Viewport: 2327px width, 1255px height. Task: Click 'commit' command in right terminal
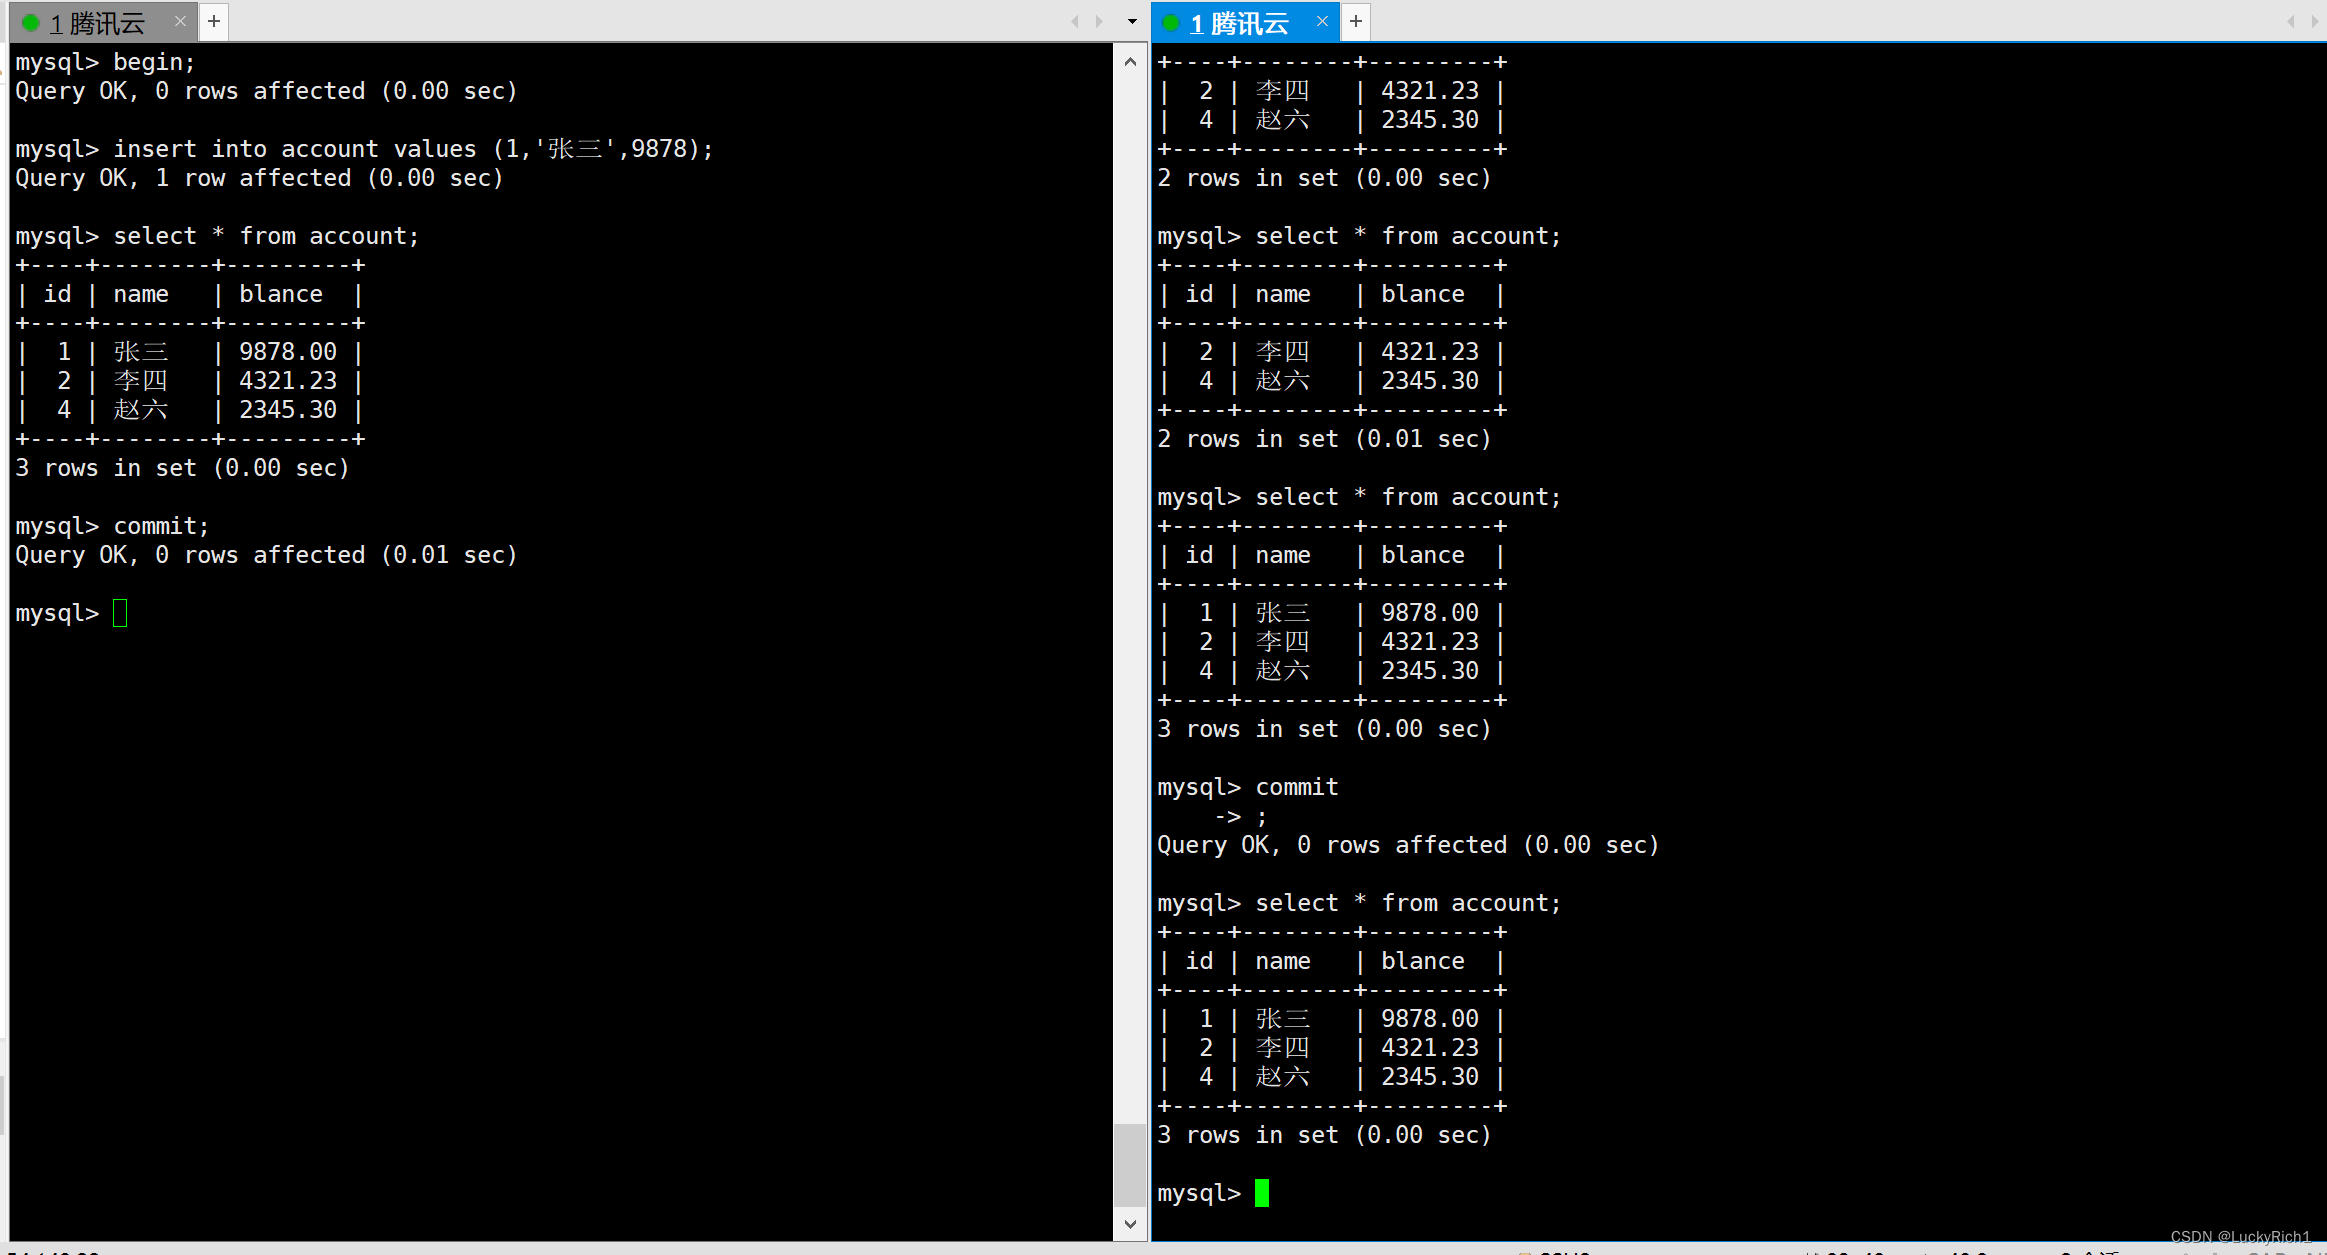point(1296,787)
